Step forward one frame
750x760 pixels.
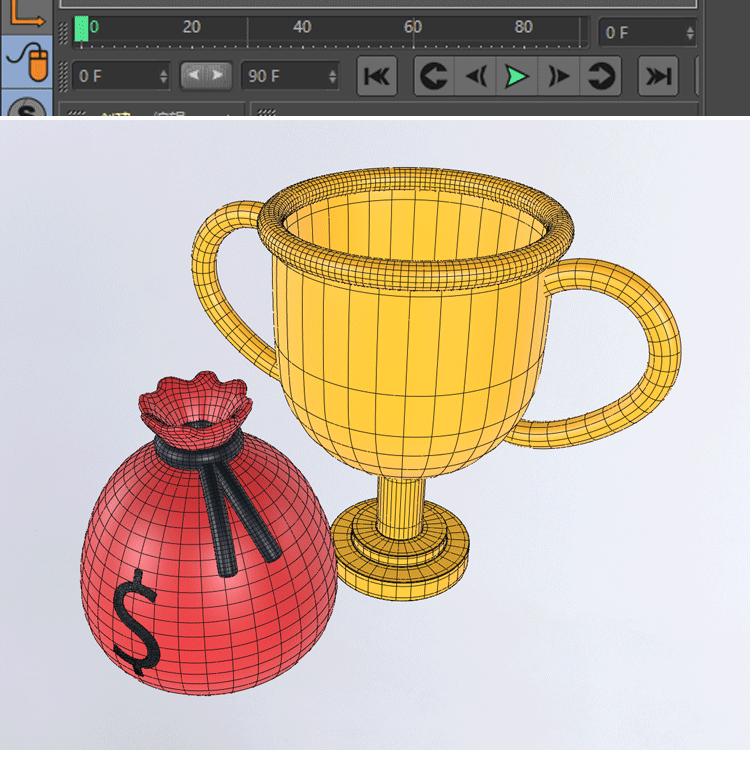[559, 77]
